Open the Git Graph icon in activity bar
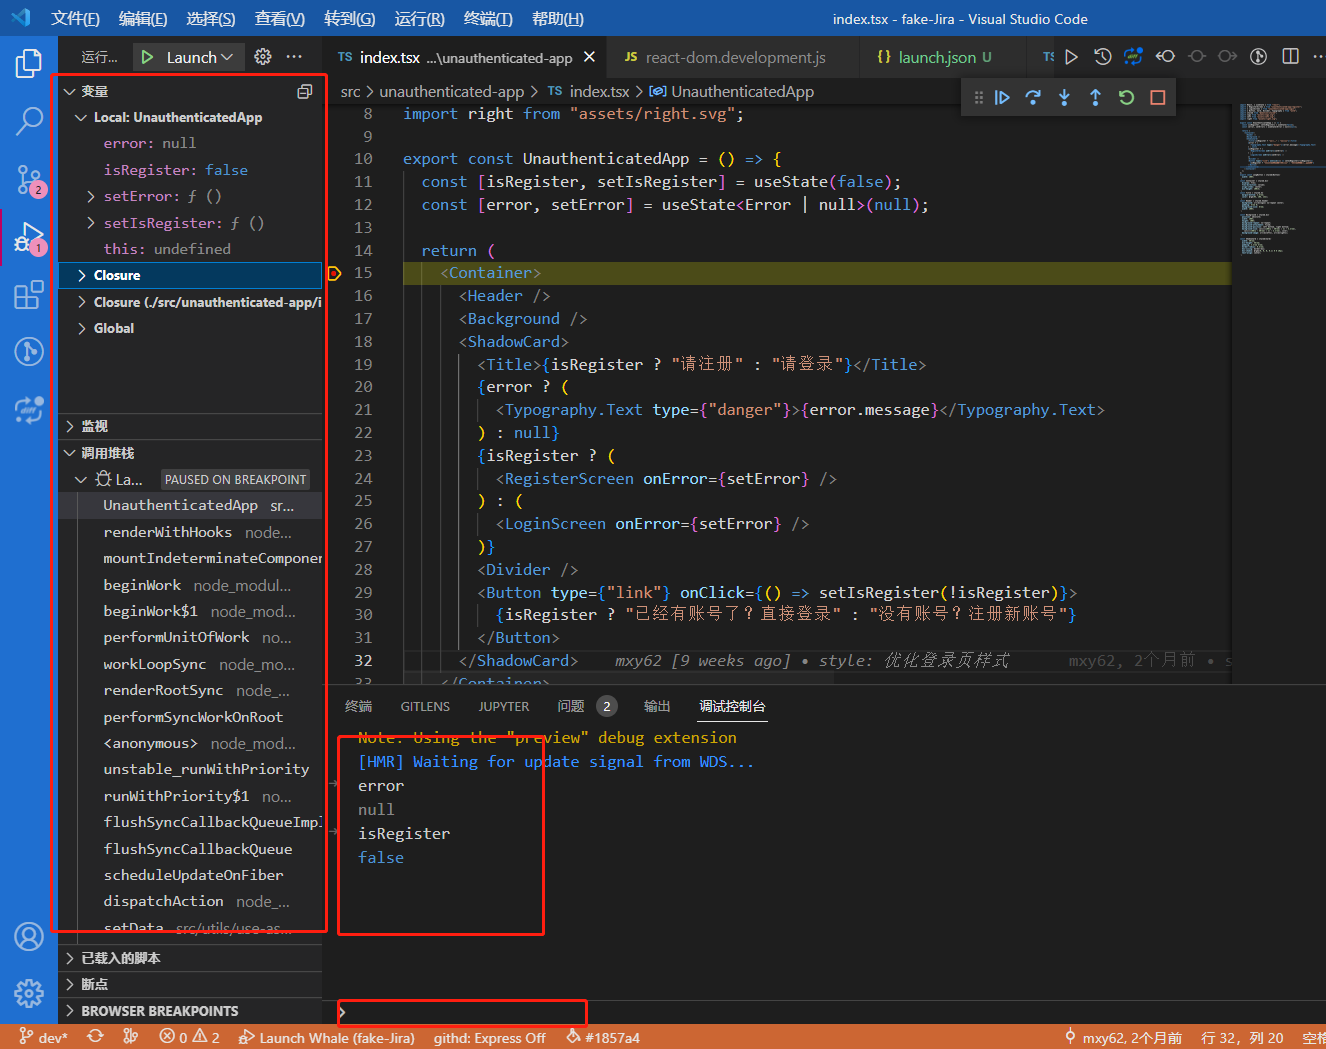The height and width of the screenshot is (1049, 1326). click(x=29, y=351)
